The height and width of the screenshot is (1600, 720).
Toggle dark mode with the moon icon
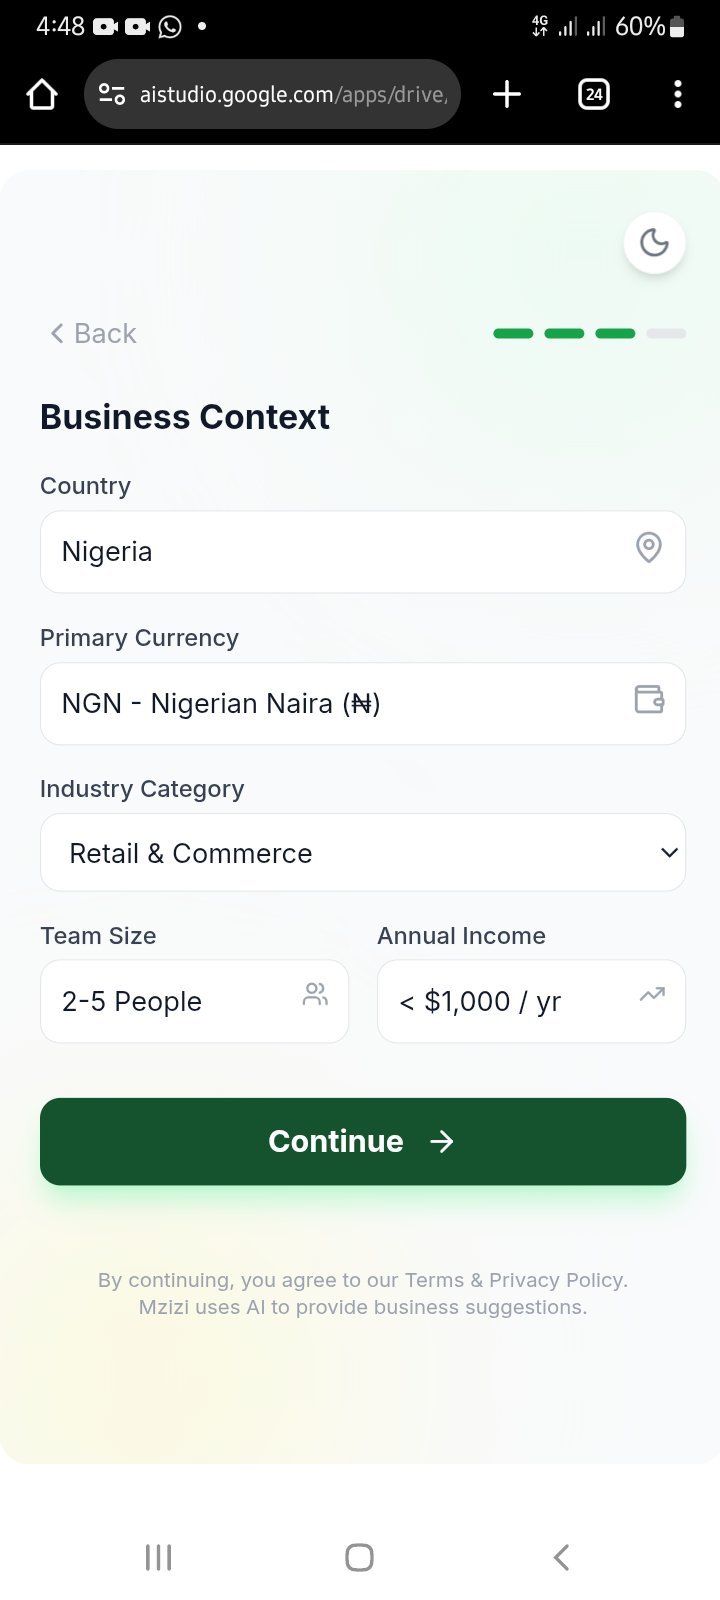pos(654,243)
